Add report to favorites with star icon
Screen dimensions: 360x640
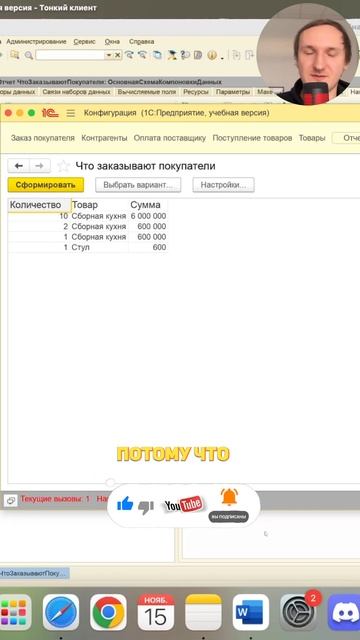click(62, 166)
